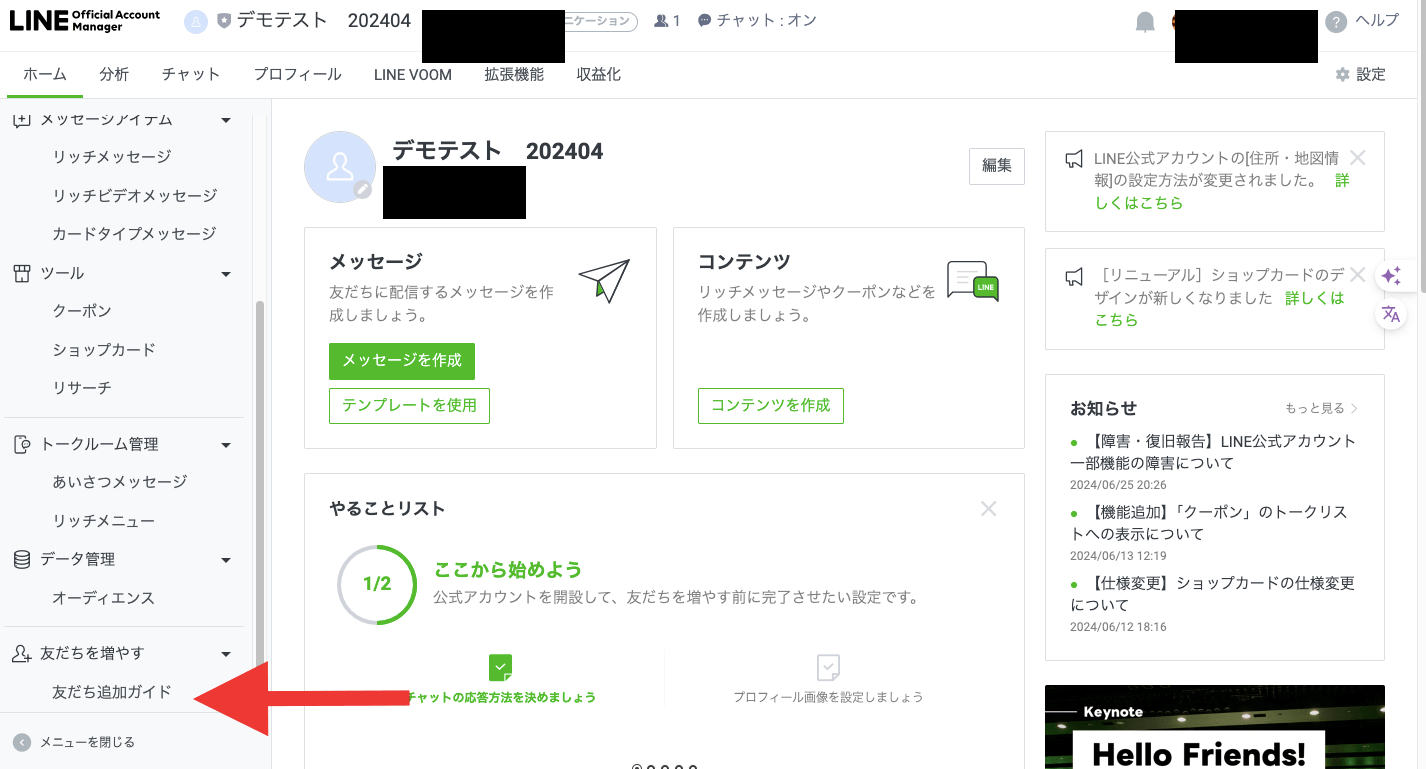1426x769 pixels.
Task: Click the テンプレートを使用 button
Action: click(409, 406)
